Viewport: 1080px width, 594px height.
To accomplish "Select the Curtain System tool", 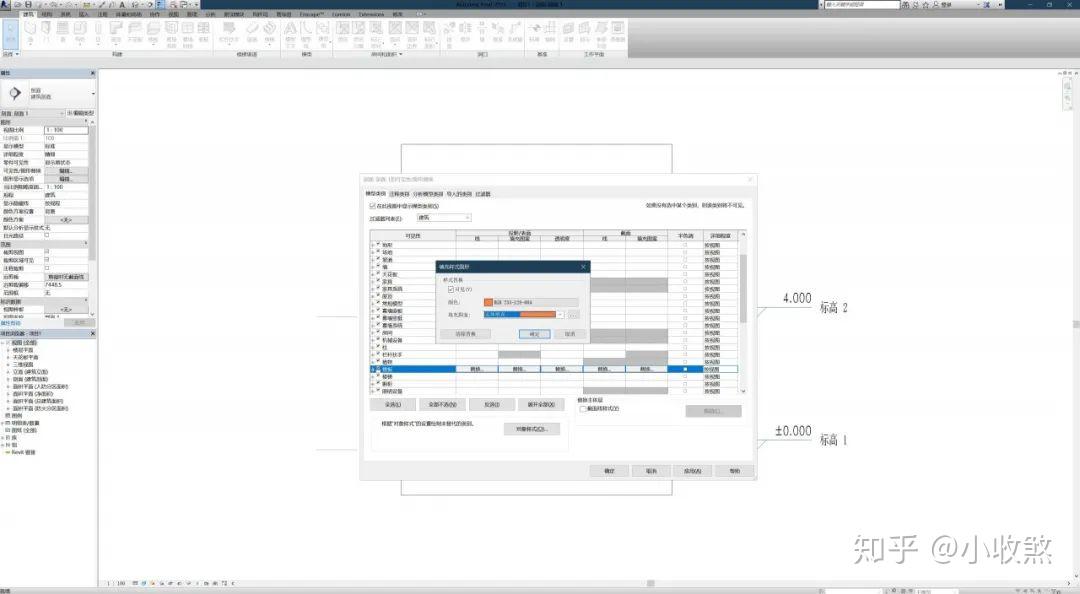I will coord(171,32).
